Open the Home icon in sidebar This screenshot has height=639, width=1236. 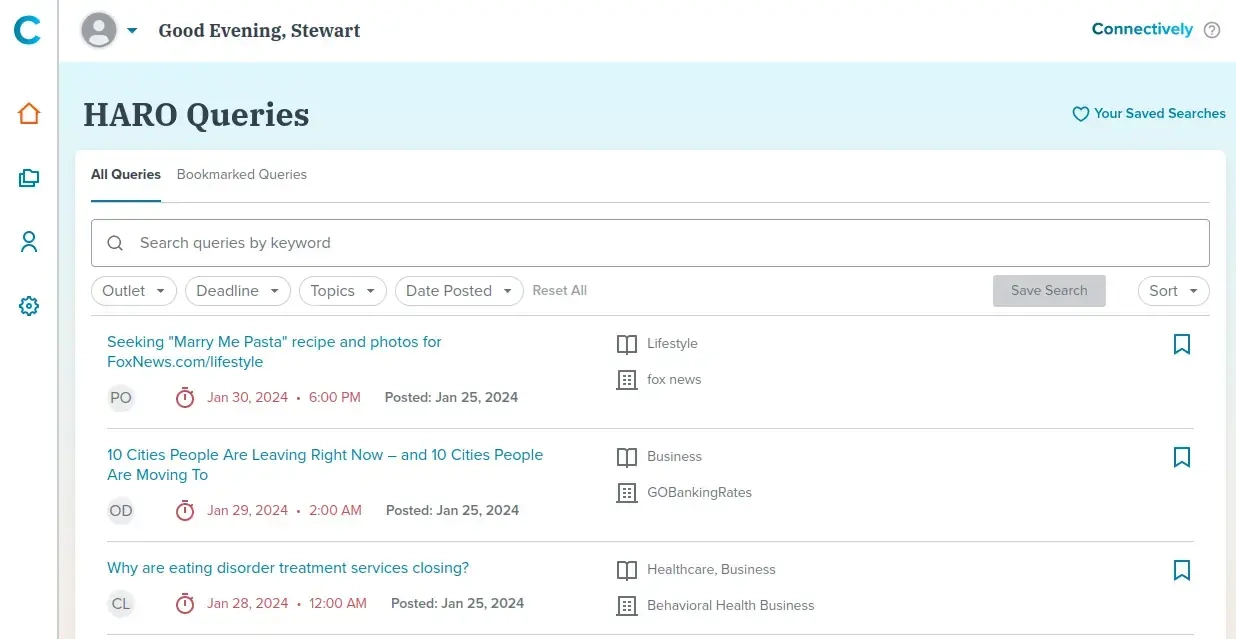coord(29,114)
